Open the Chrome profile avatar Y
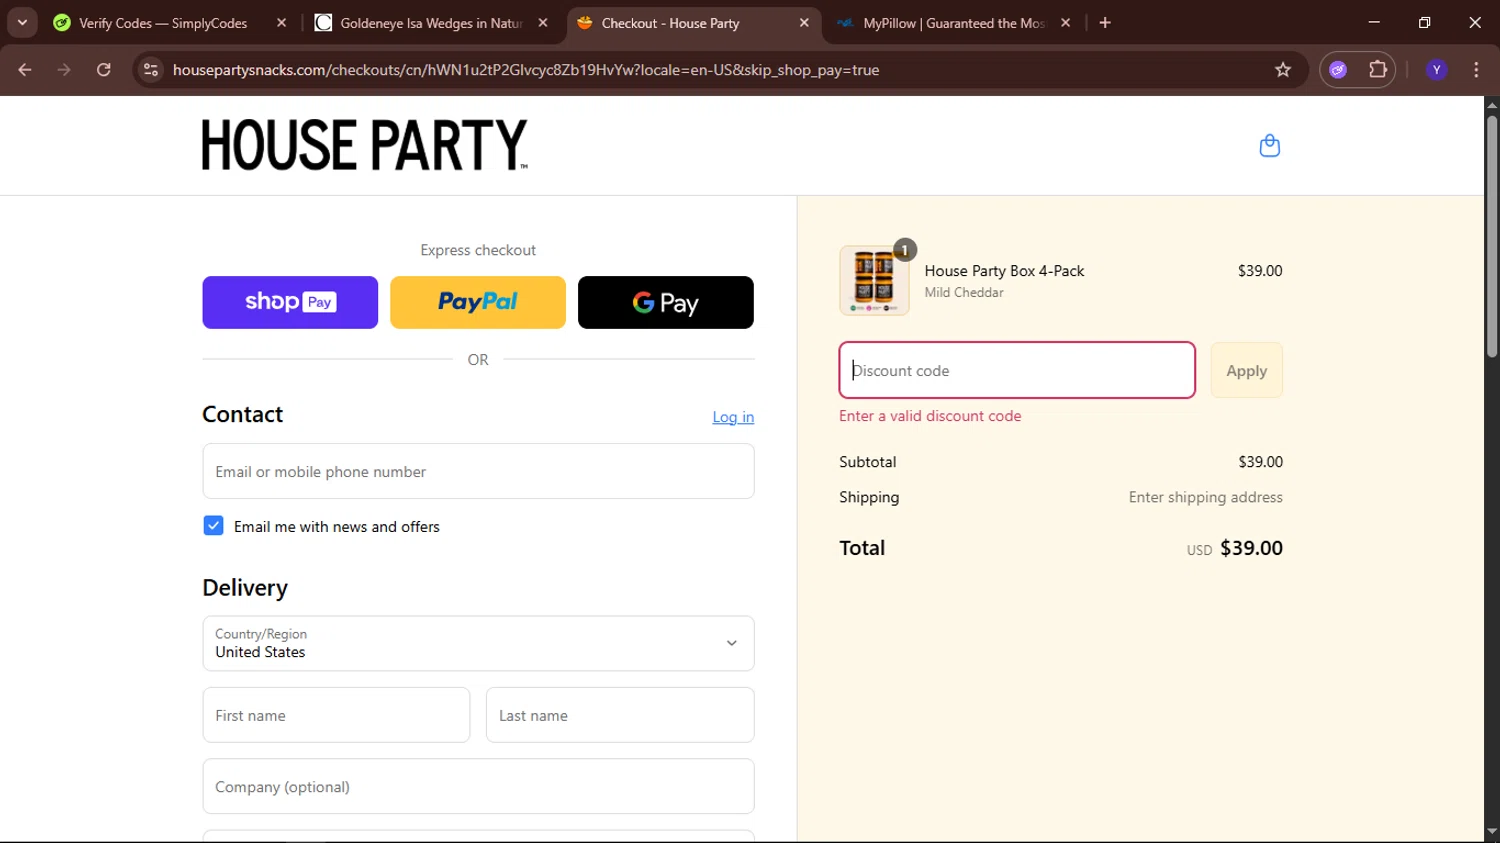Screen dimensions: 1500x843 (x=1437, y=70)
